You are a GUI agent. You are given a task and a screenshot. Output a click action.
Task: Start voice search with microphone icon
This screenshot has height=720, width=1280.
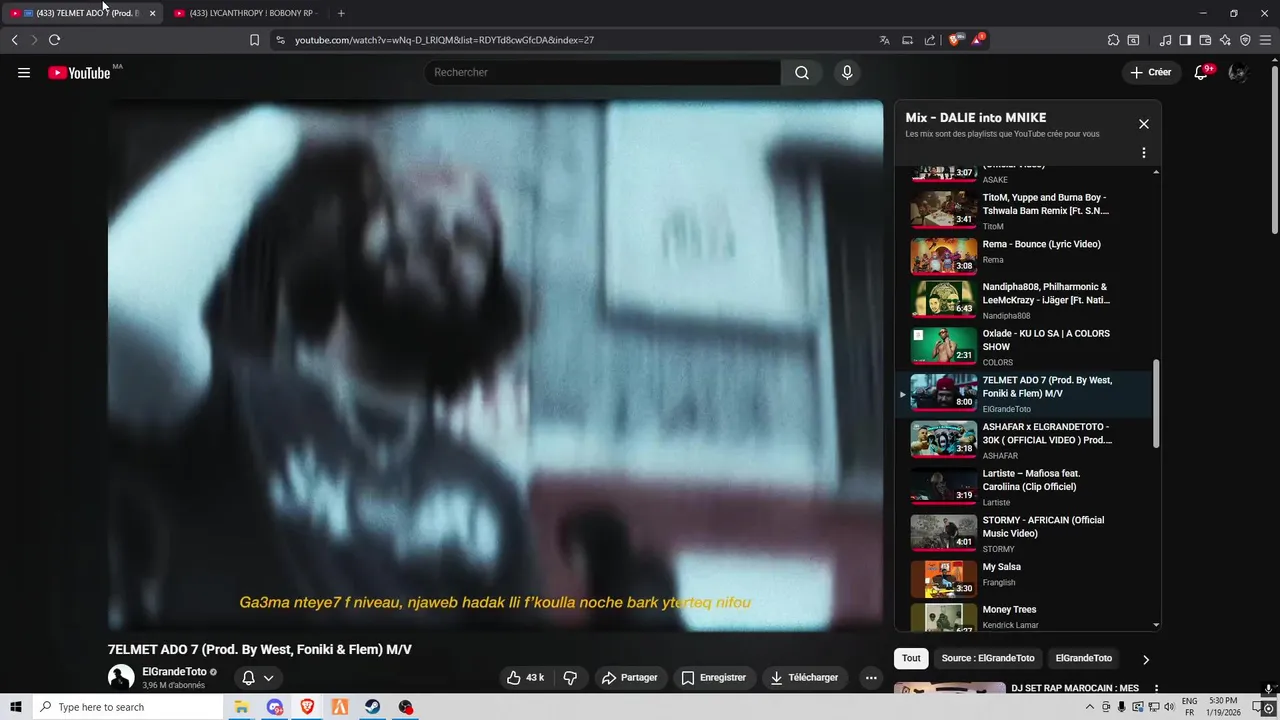click(847, 72)
